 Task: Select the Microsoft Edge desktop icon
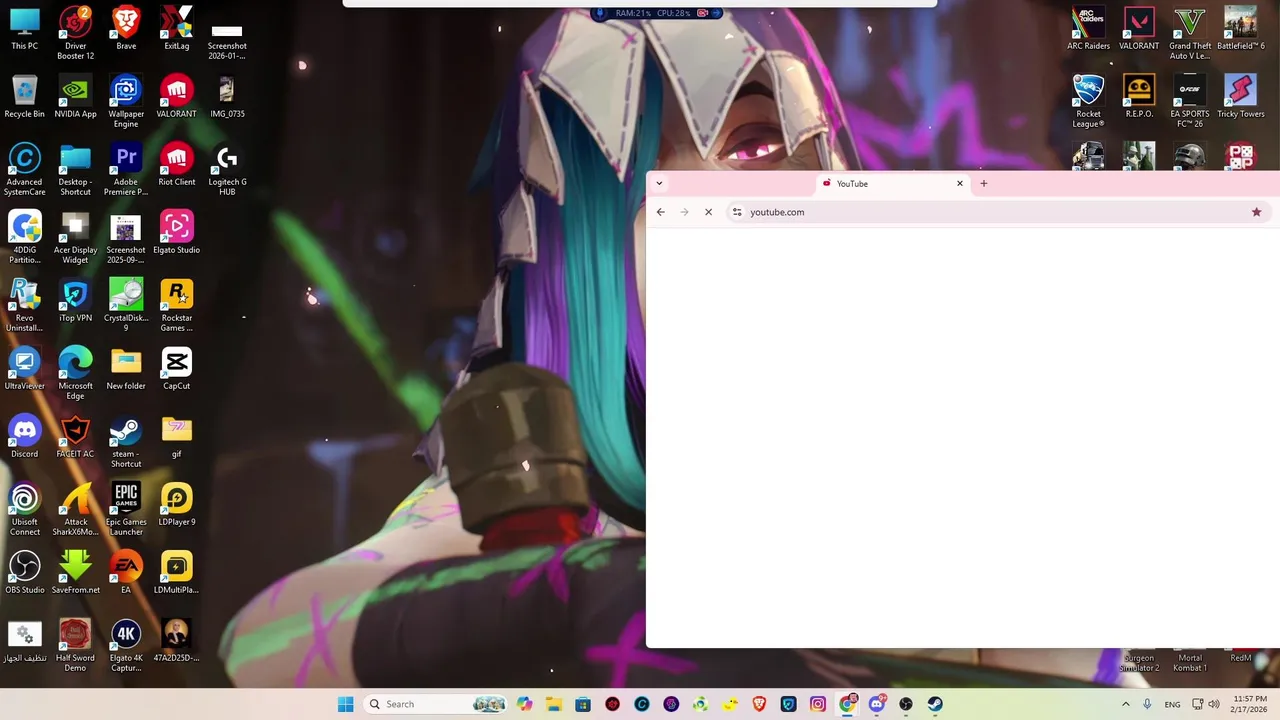pyautogui.click(x=75, y=372)
